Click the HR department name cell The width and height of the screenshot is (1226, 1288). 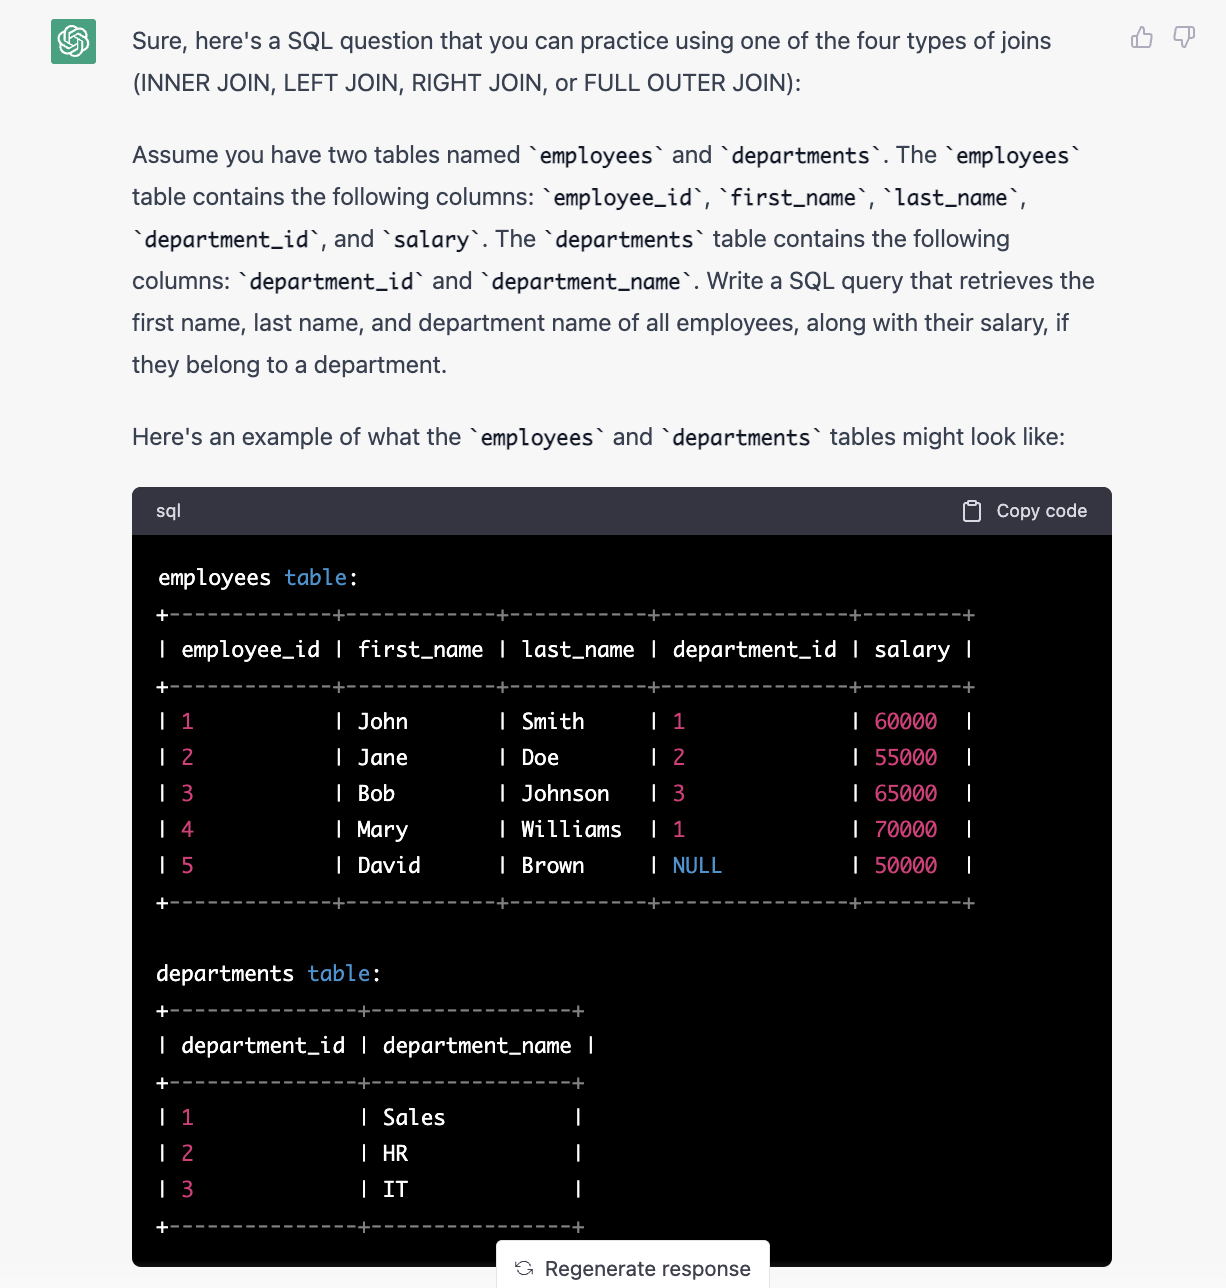(x=395, y=1153)
